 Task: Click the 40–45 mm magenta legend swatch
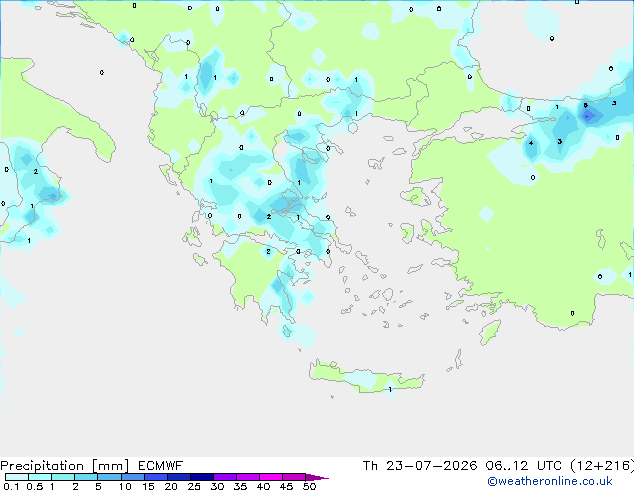271,477
